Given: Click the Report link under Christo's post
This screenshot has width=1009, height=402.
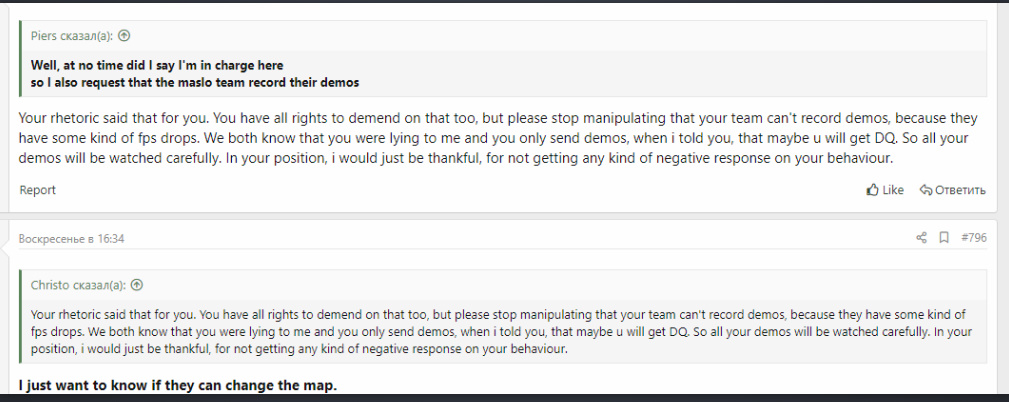Looking at the screenshot, I should 37,190.
